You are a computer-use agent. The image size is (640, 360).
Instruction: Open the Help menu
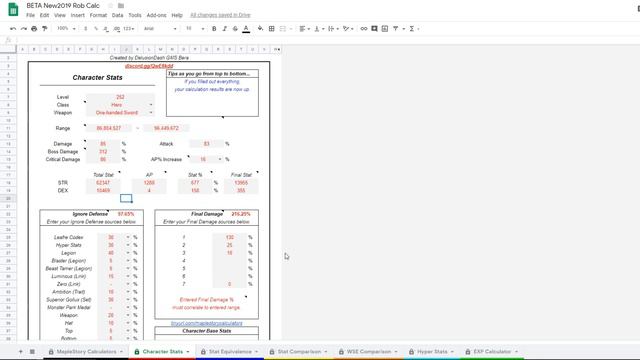point(177,15)
